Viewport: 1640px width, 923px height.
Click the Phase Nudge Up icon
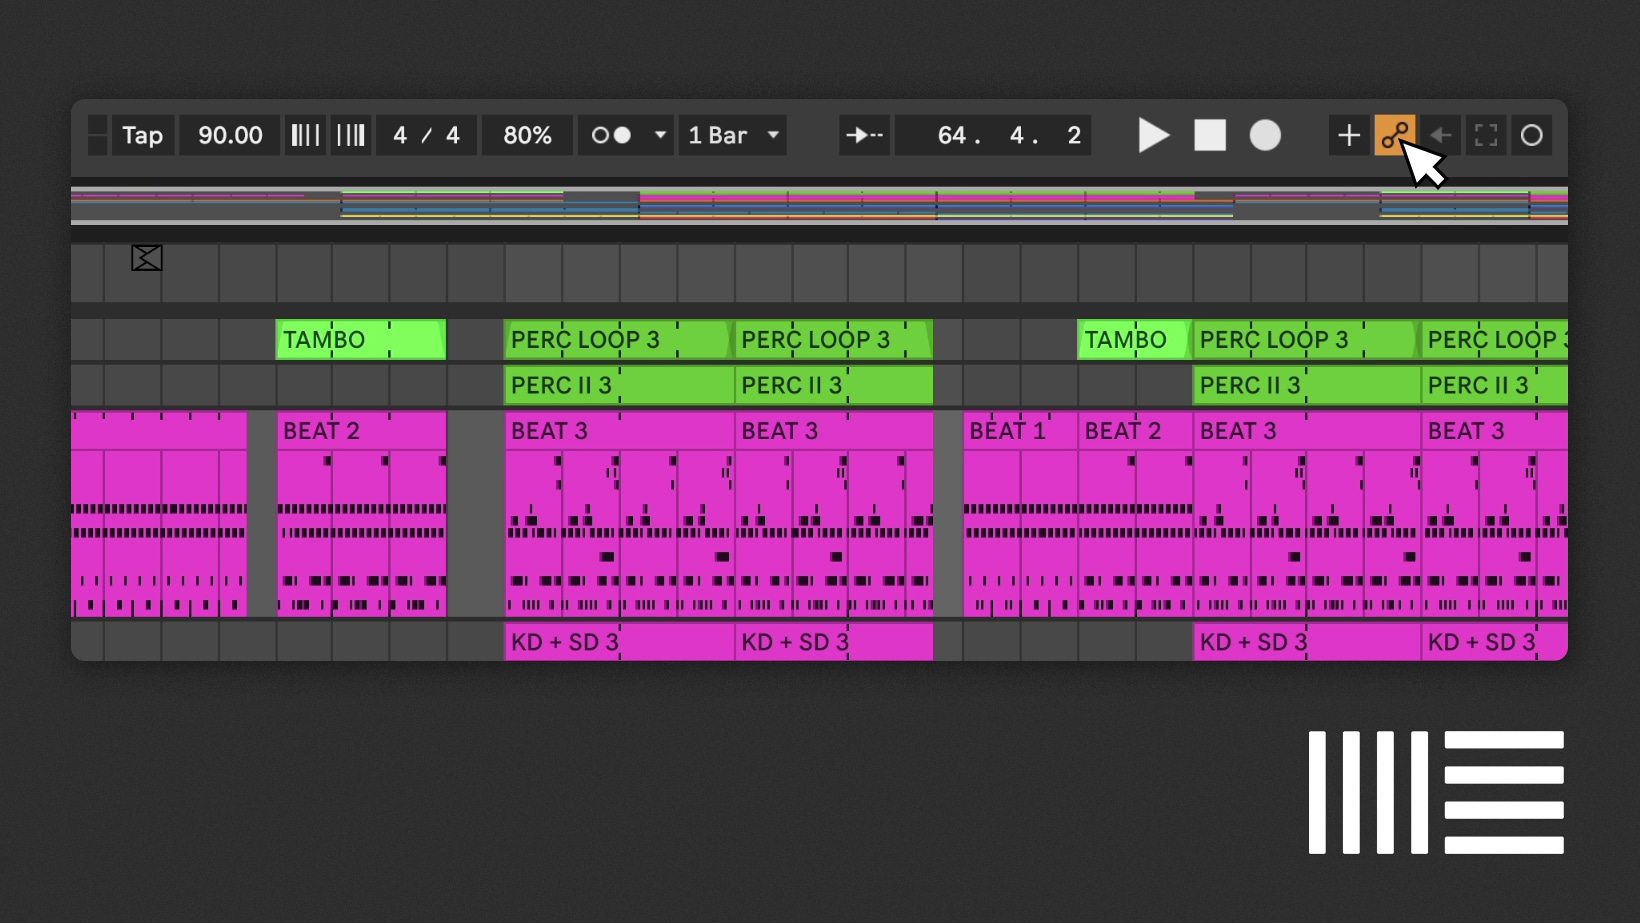351,135
